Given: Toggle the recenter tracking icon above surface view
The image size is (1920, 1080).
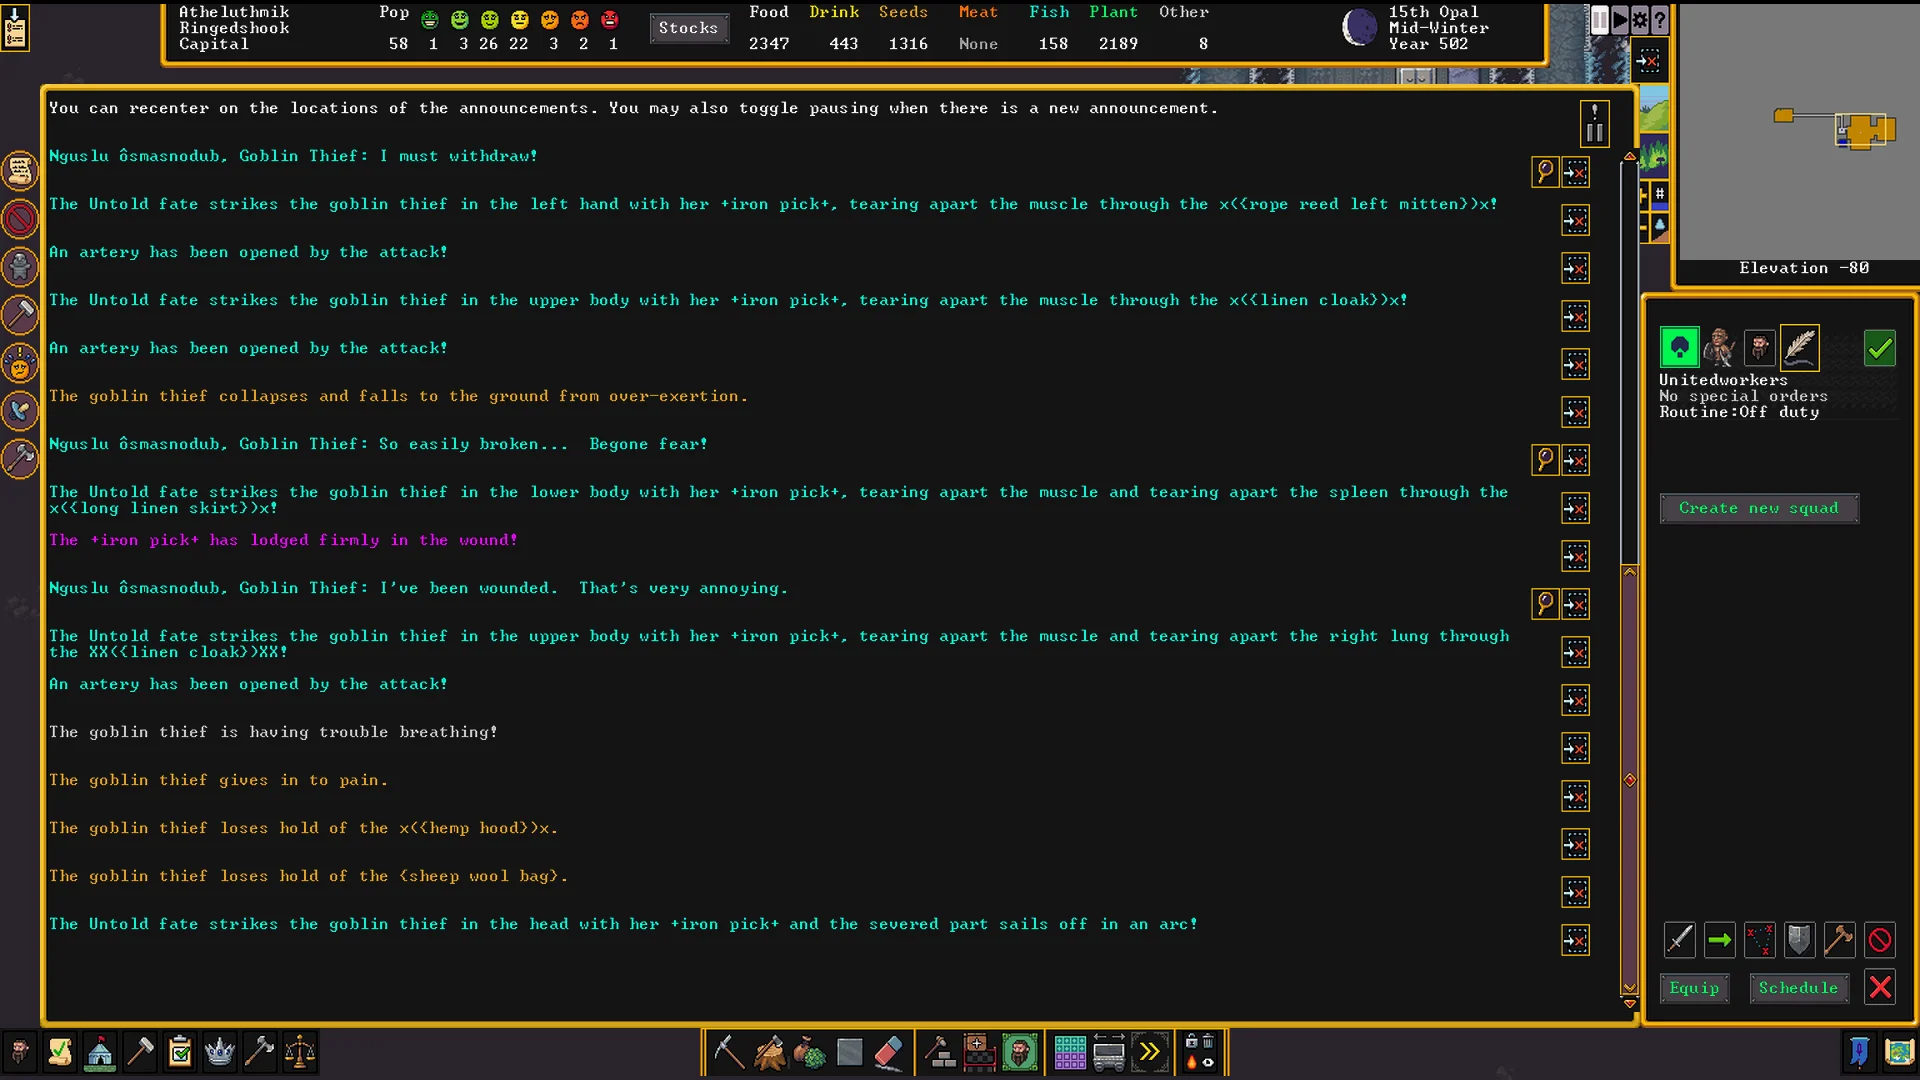Looking at the screenshot, I should (x=1648, y=62).
